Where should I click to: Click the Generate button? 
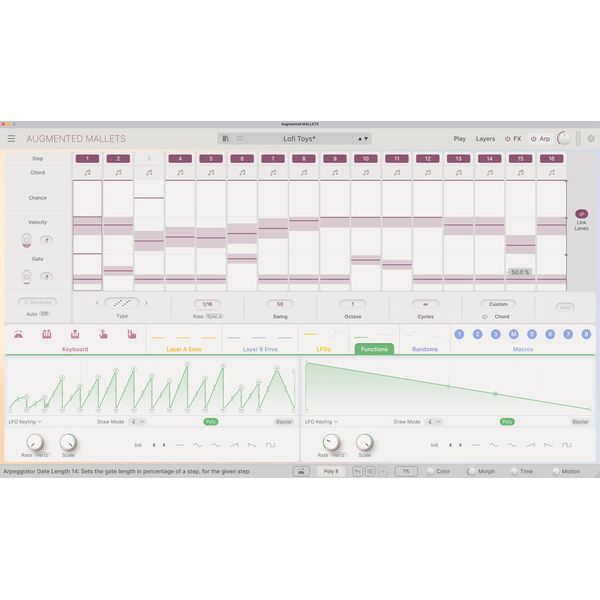tap(37, 302)
